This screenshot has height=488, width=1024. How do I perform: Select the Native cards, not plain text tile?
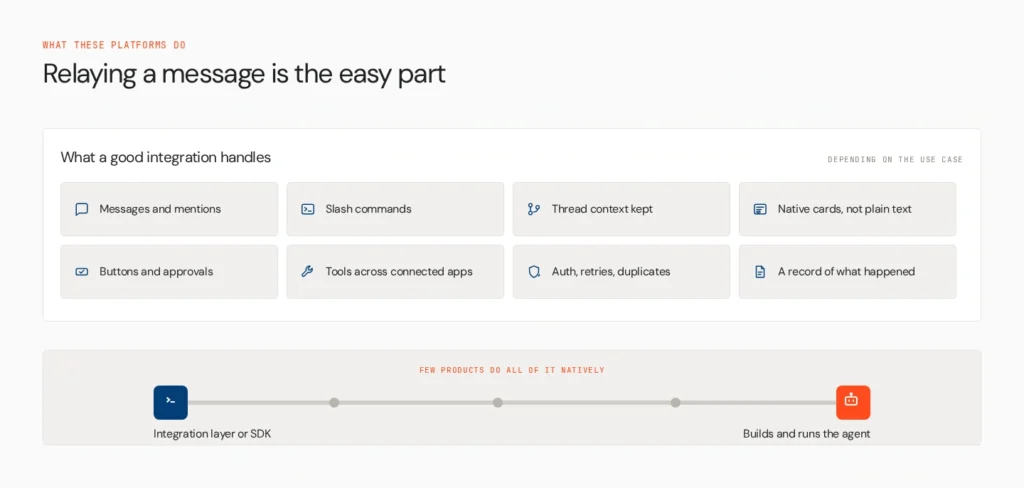[x=848, y=209]
